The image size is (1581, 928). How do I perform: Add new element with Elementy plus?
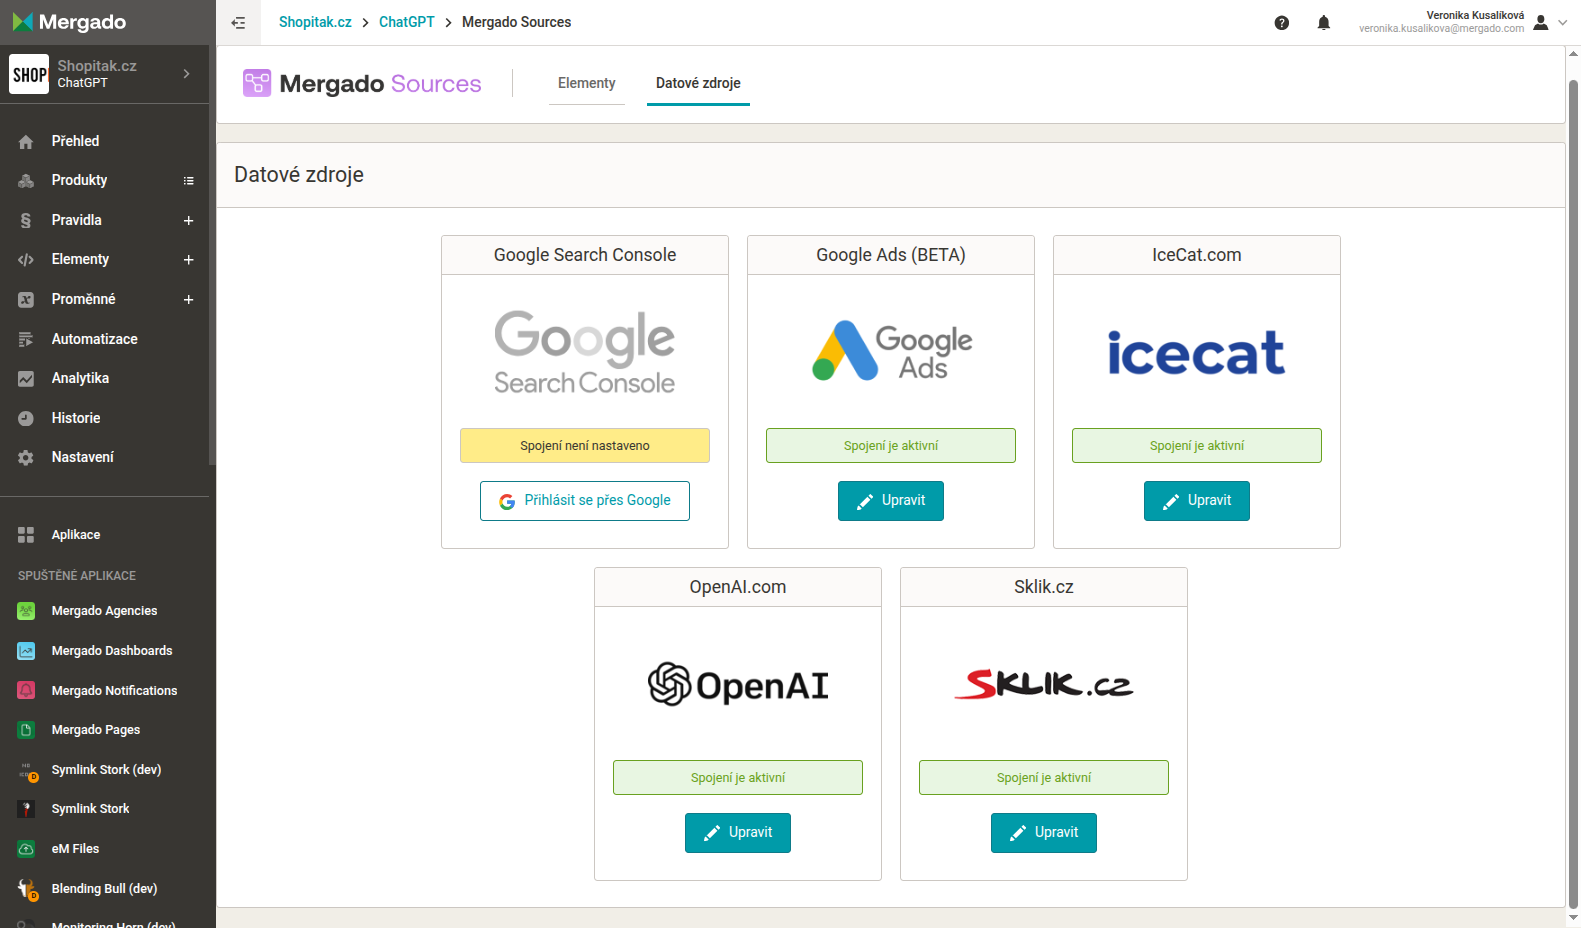pyautogui.click(x=188, y=260)
